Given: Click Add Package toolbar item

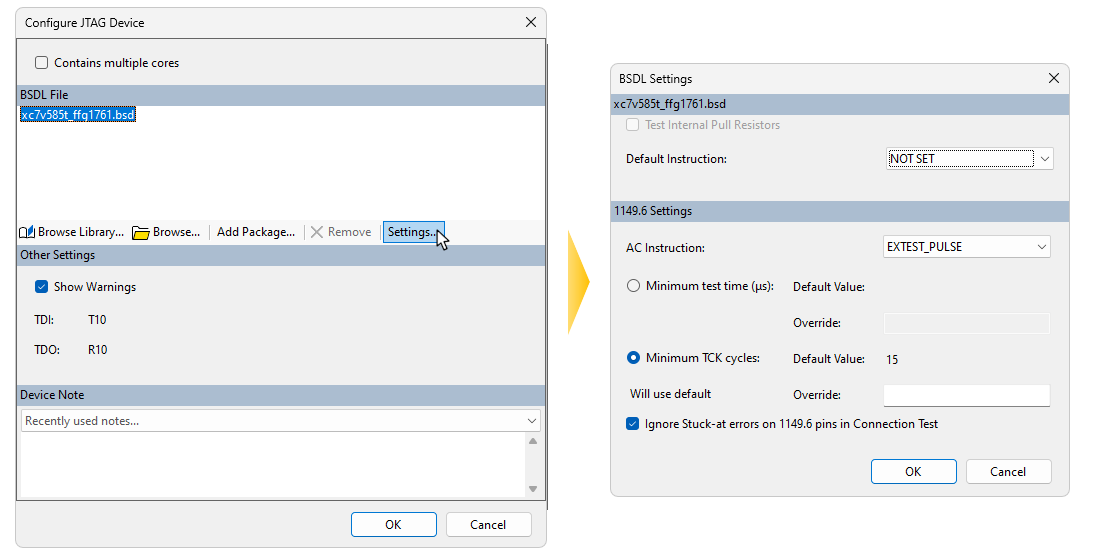Looking at the screenshot, I should pos(255,232).
